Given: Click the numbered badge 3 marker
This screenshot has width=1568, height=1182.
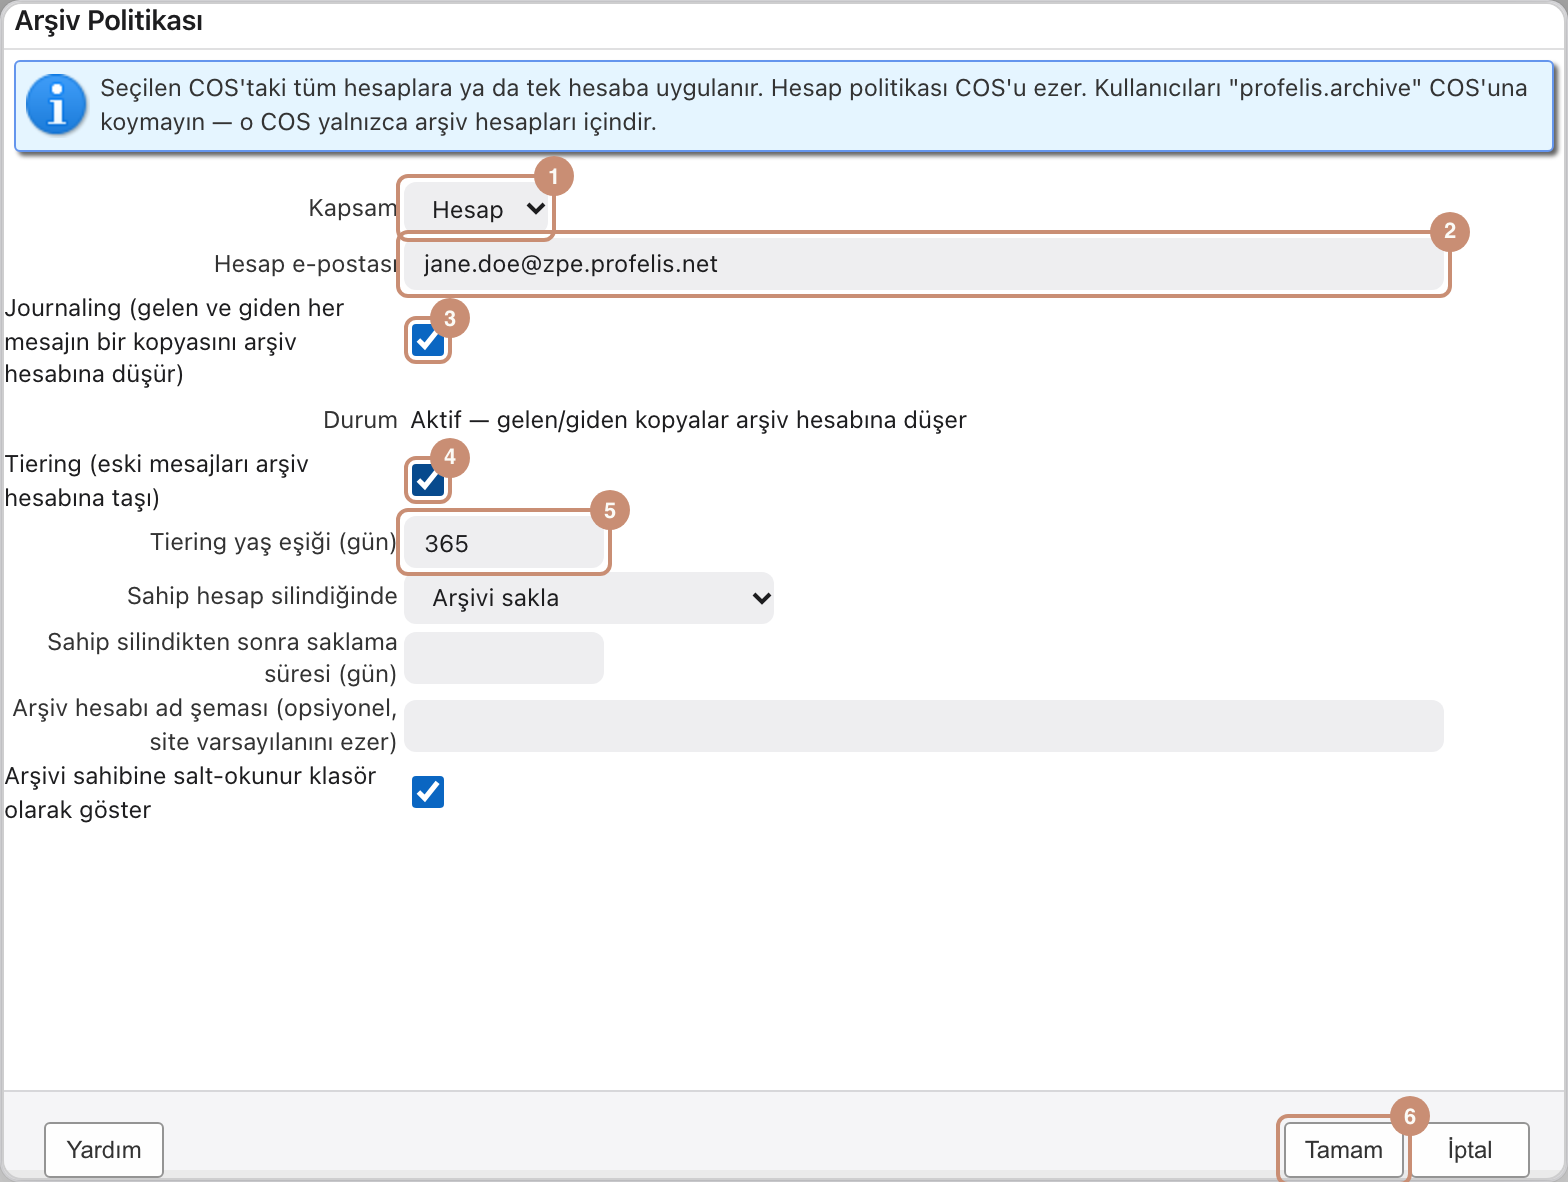Looking at the screenshot, I should tap(449, 318).
